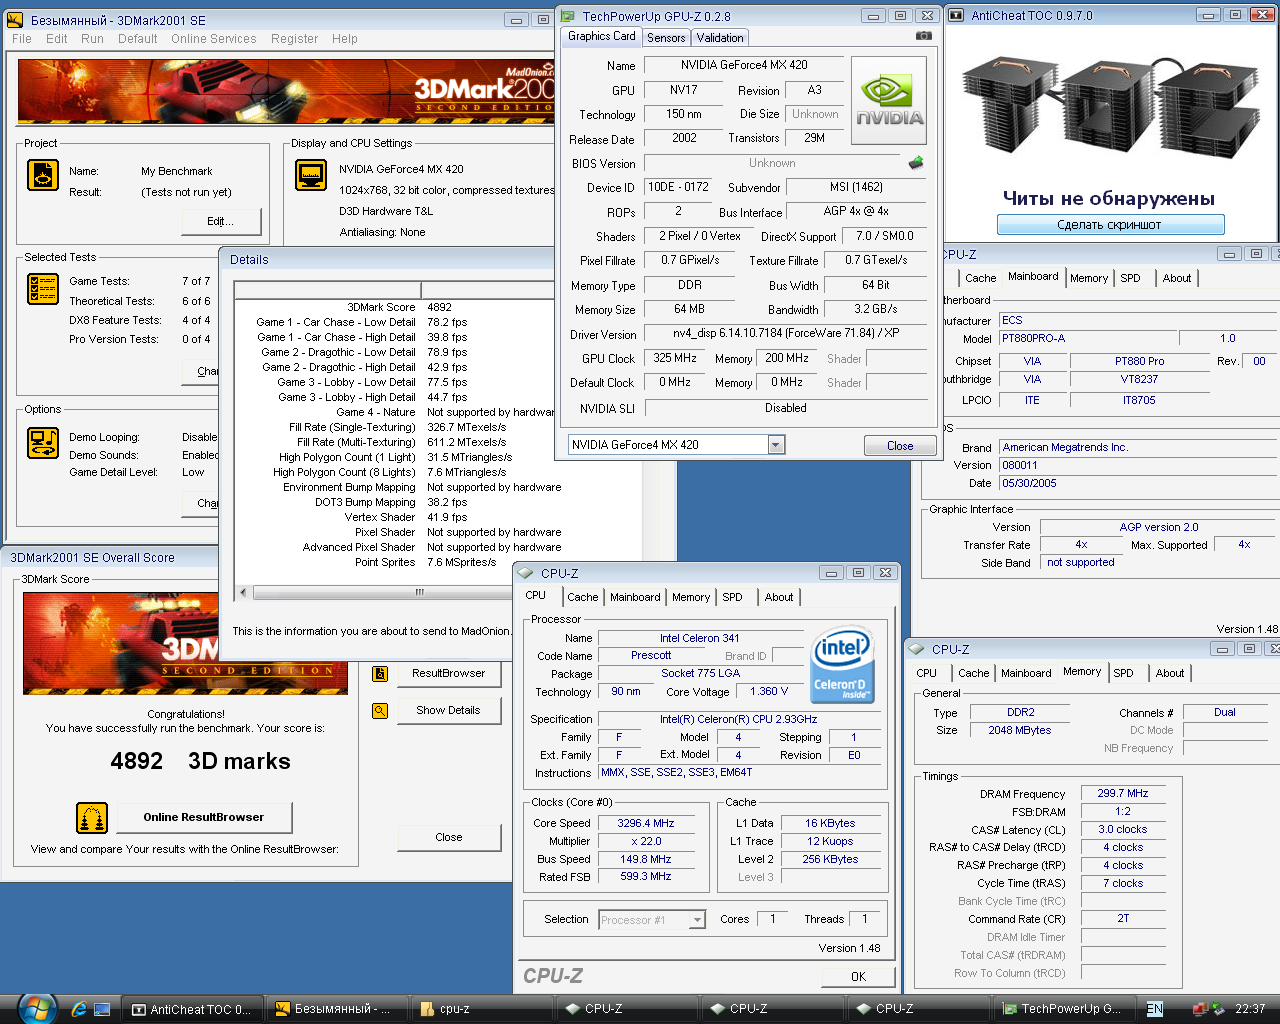The height and width of the screenshot is (1024, 1280).
Task: Select the Graphics Card tab in GPU-Z
Action: pos(602,36)
